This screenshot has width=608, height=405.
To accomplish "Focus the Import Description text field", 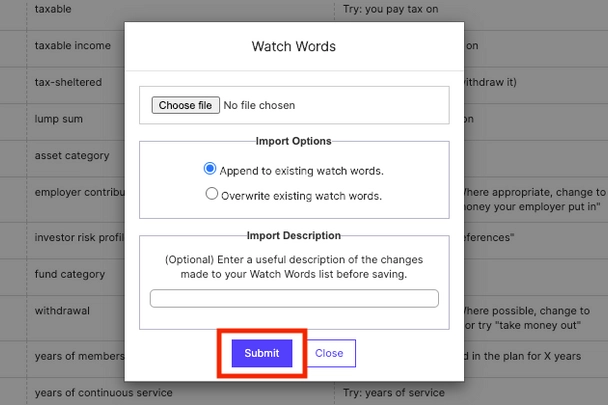I will click(x=294, y=298).
